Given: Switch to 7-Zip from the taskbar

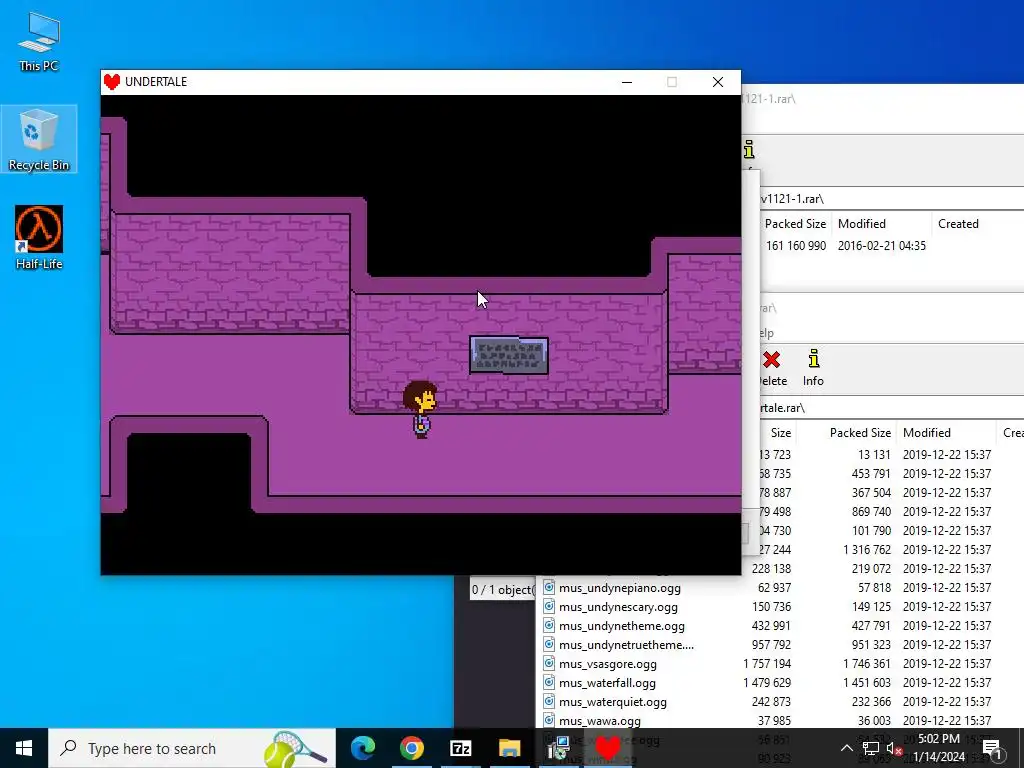Looking at the screenshot, I should (460, 748).
